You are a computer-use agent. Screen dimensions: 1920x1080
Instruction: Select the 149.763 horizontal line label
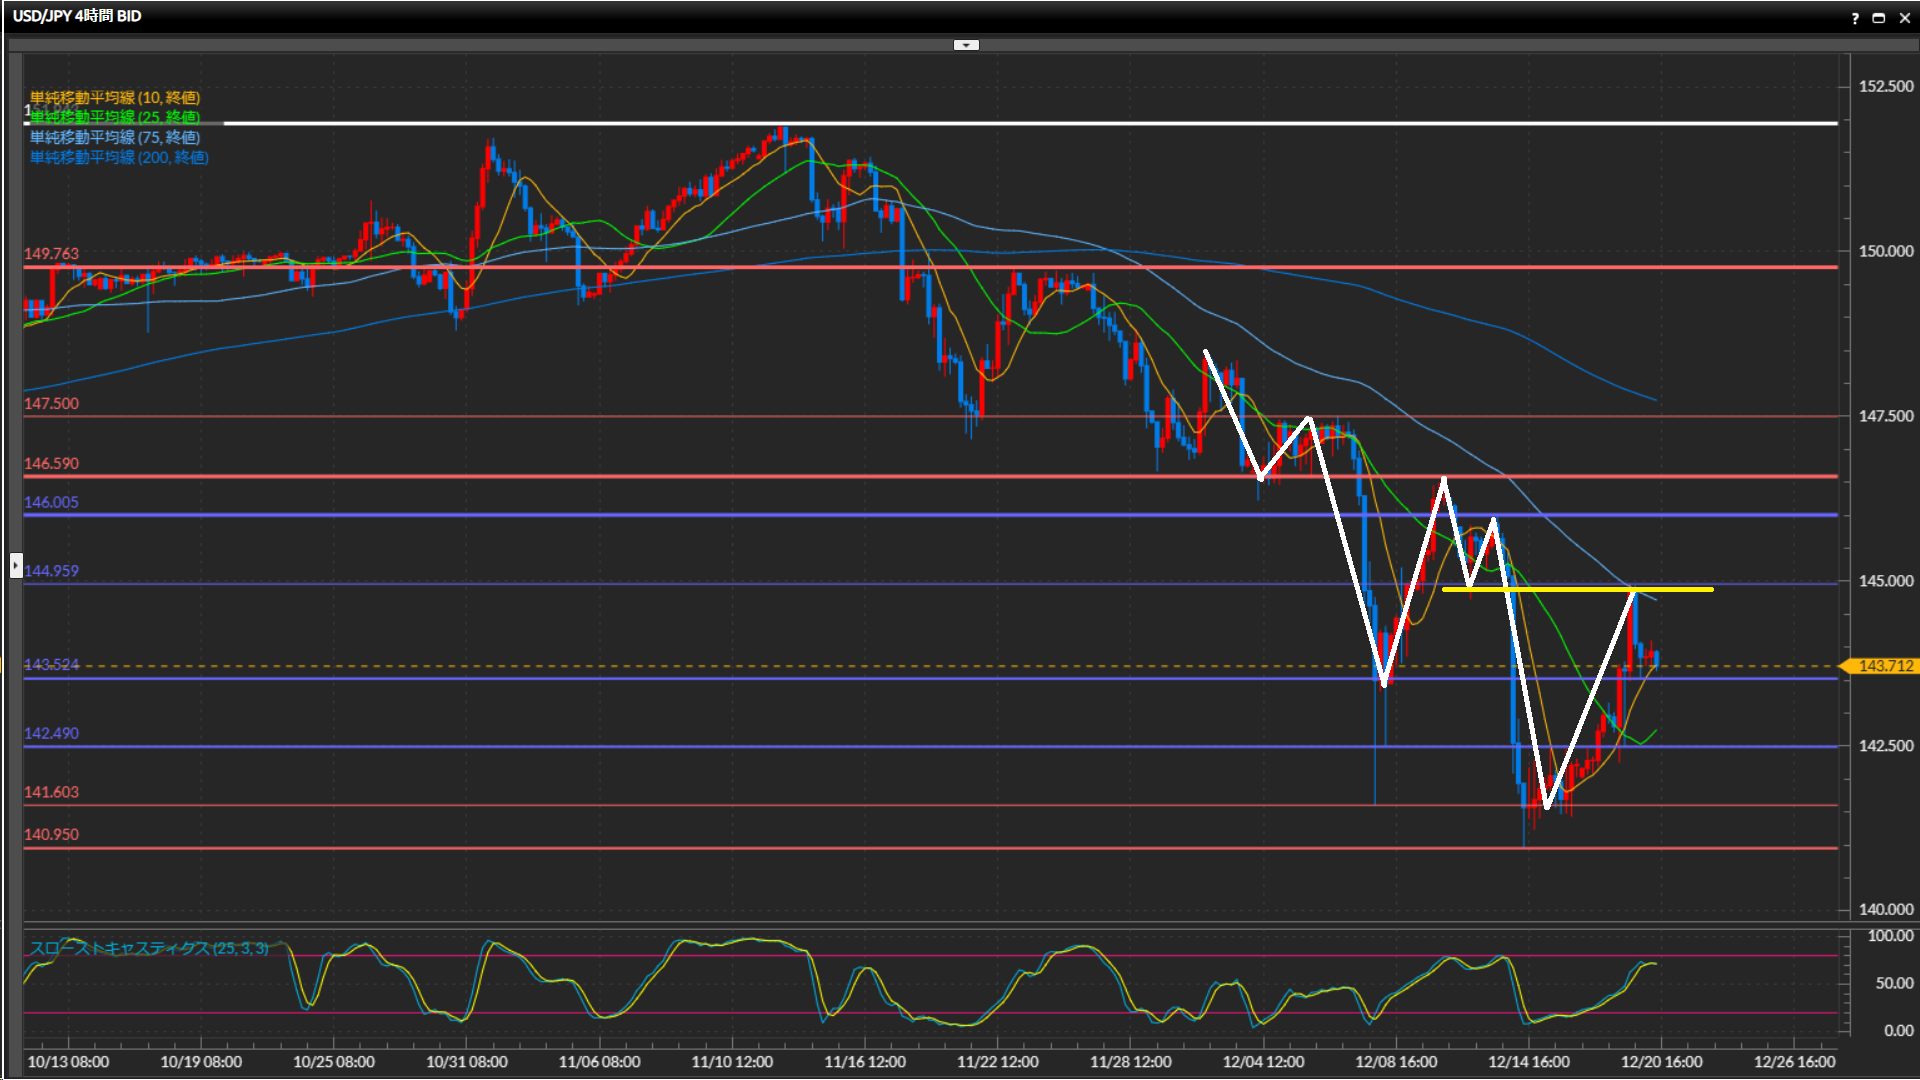(51, 254)
